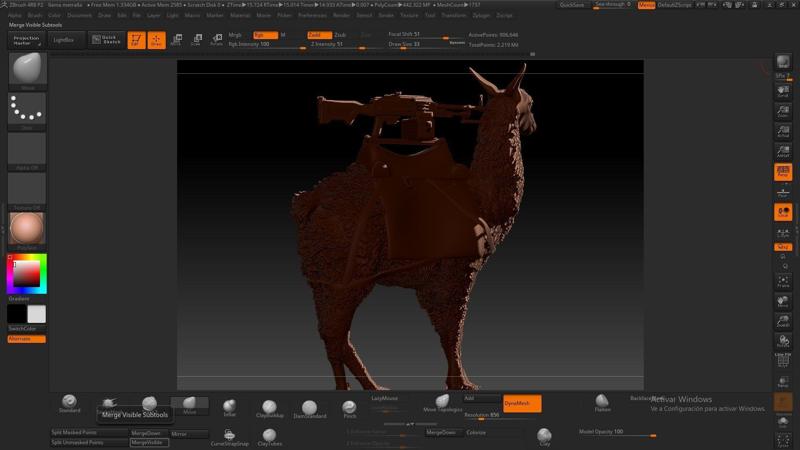The image size is (800, 450).
Task: Select the Move transform icon
Action: pyautogui.click(x=177, y=40)
